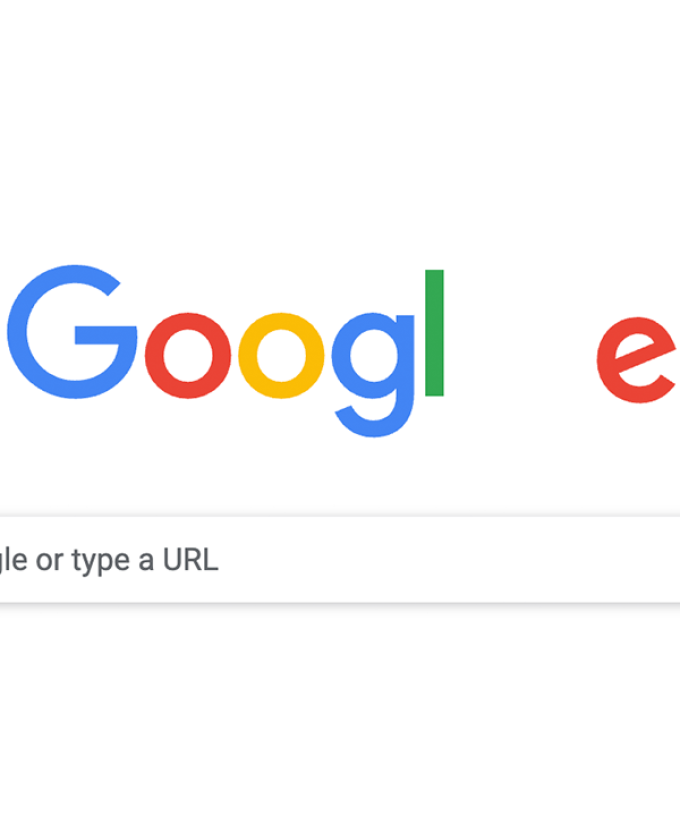Click the word or in the search placeholder
The width and height of the screenshot is (680, 816).
49,562
